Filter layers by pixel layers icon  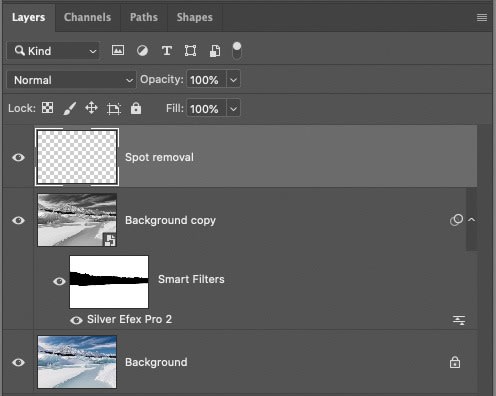[x=118, y=50]
